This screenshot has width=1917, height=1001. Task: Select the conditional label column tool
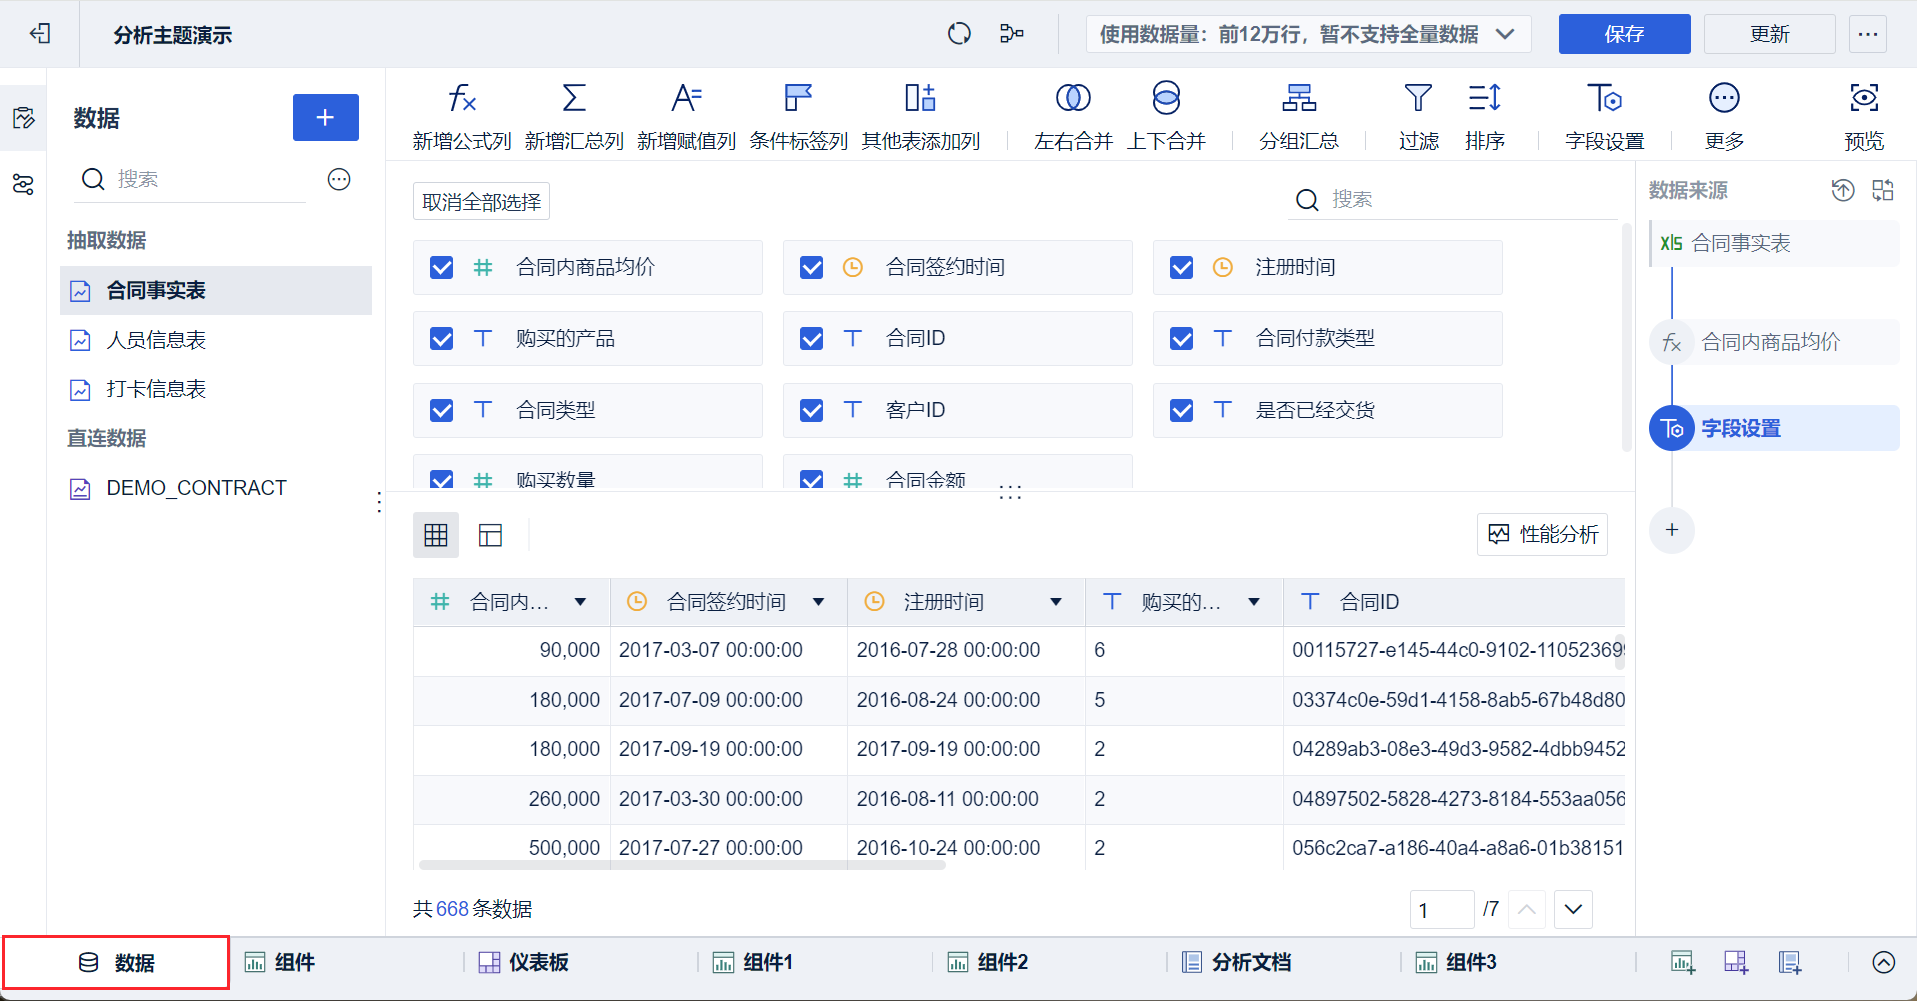(798, 116)
